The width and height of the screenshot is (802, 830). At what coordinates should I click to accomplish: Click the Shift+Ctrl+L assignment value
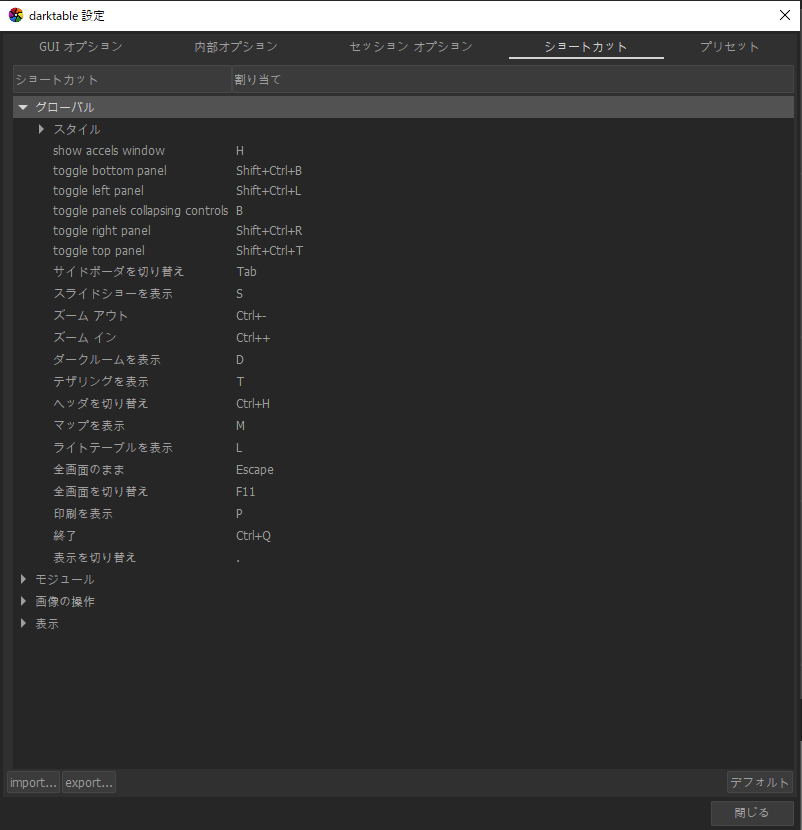(x=268, y=191)
